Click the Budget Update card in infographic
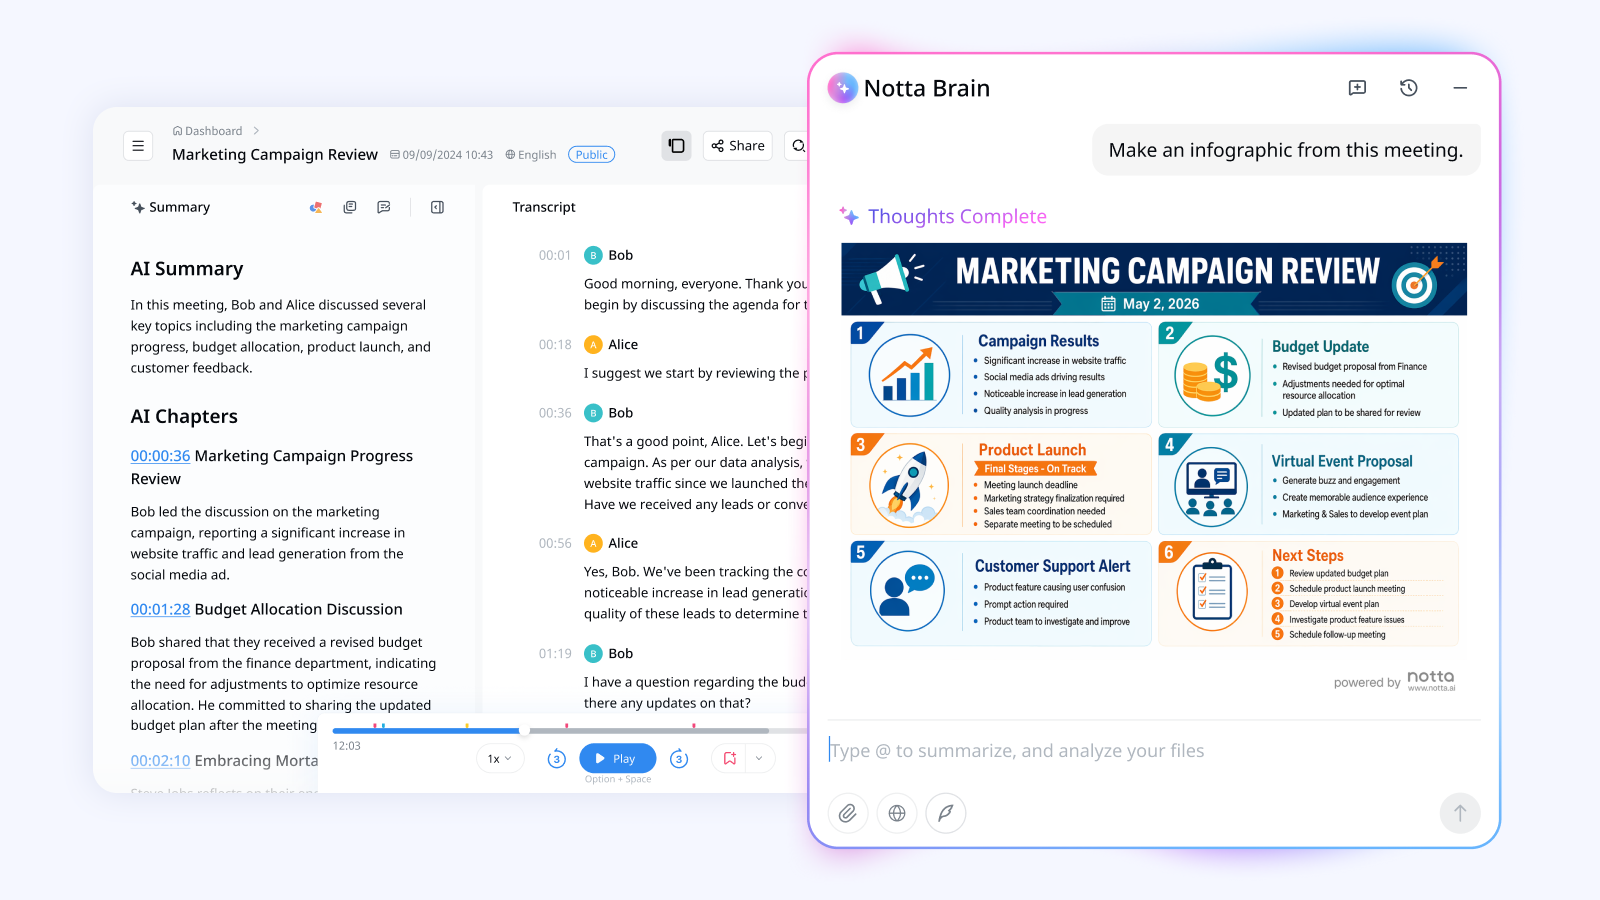 [1308, 375]
